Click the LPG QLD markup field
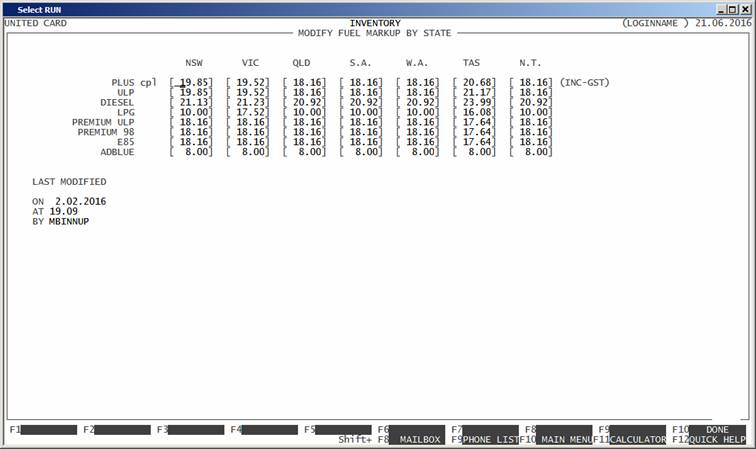Viewport: 756px width, 449px height. coord(305,112)
